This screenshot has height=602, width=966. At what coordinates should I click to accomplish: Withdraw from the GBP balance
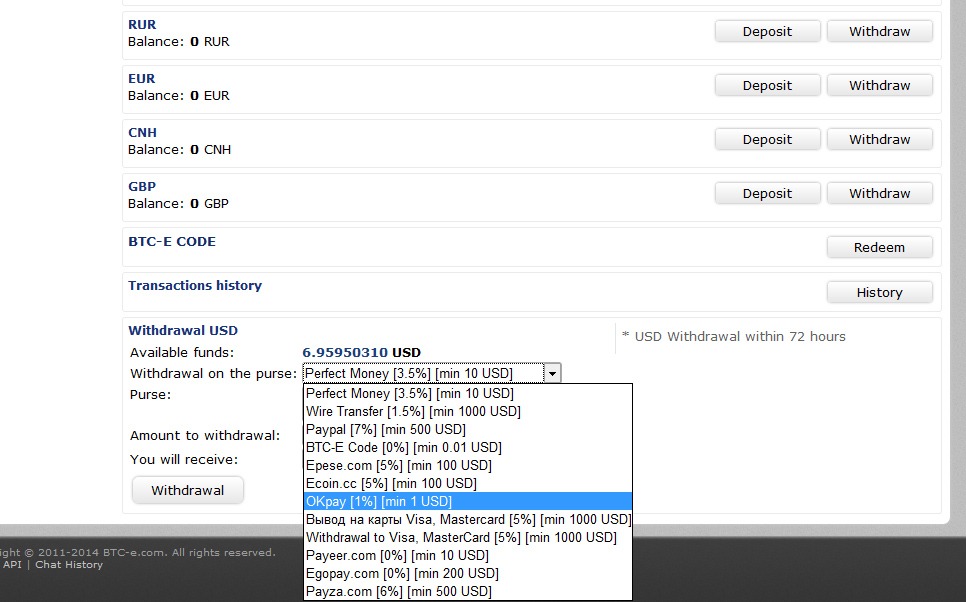pos(879,193)
